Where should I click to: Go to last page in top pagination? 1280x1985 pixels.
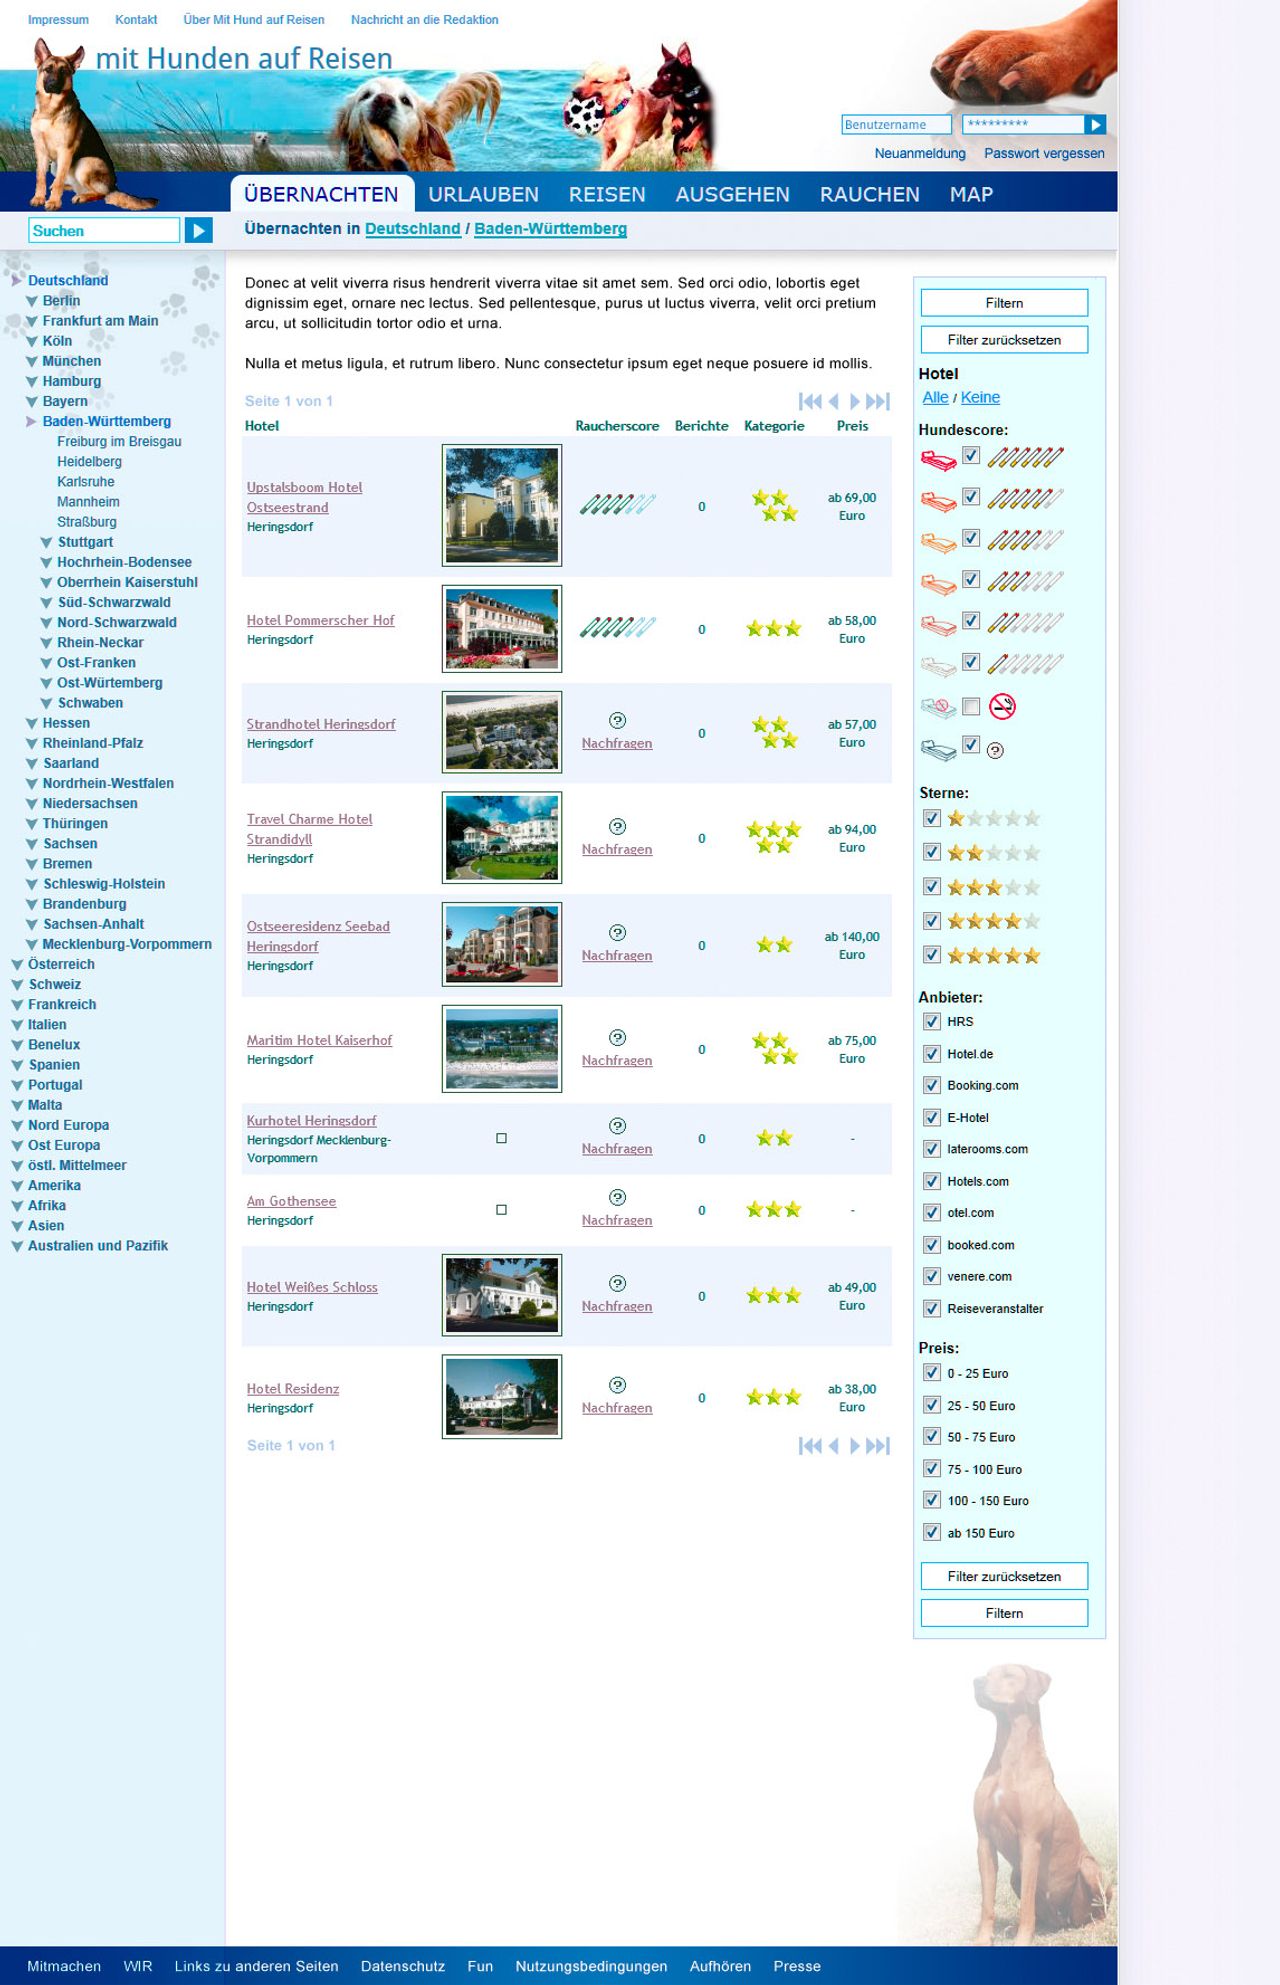pyautogui.click(x=878, y=402)
